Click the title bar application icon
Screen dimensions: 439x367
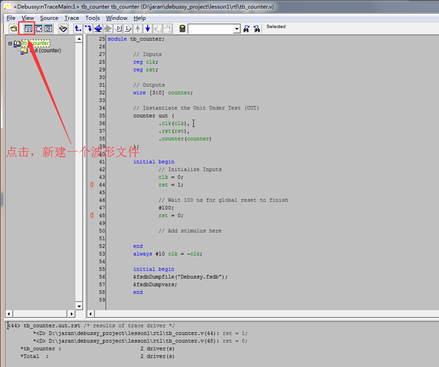click(7, 7)
